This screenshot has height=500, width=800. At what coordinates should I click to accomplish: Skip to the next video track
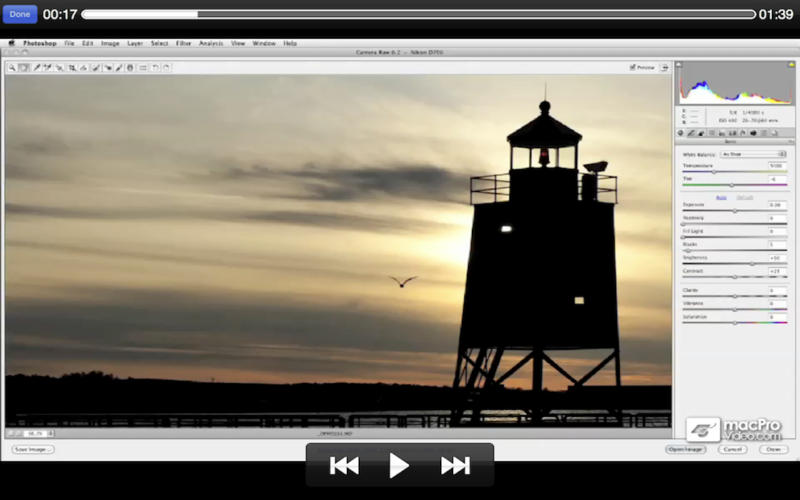(455, 465)
